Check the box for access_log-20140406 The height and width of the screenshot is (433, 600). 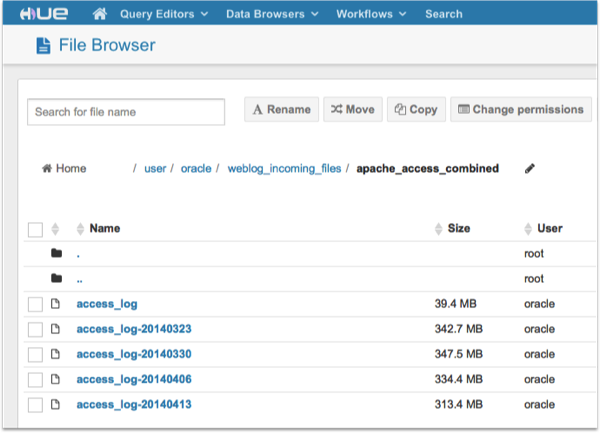(35, 380)
